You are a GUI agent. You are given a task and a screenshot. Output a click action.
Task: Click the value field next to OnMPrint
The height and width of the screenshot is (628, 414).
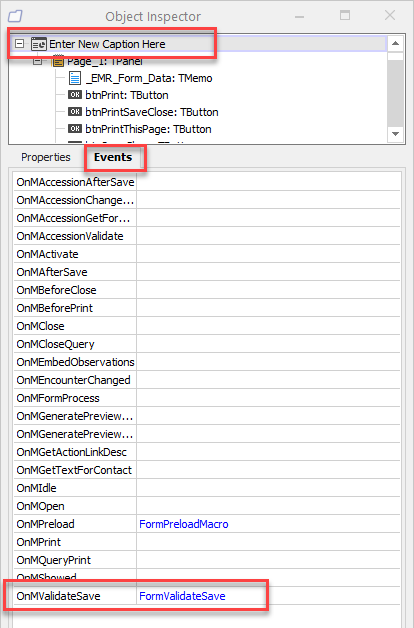[x=268, y=543]
